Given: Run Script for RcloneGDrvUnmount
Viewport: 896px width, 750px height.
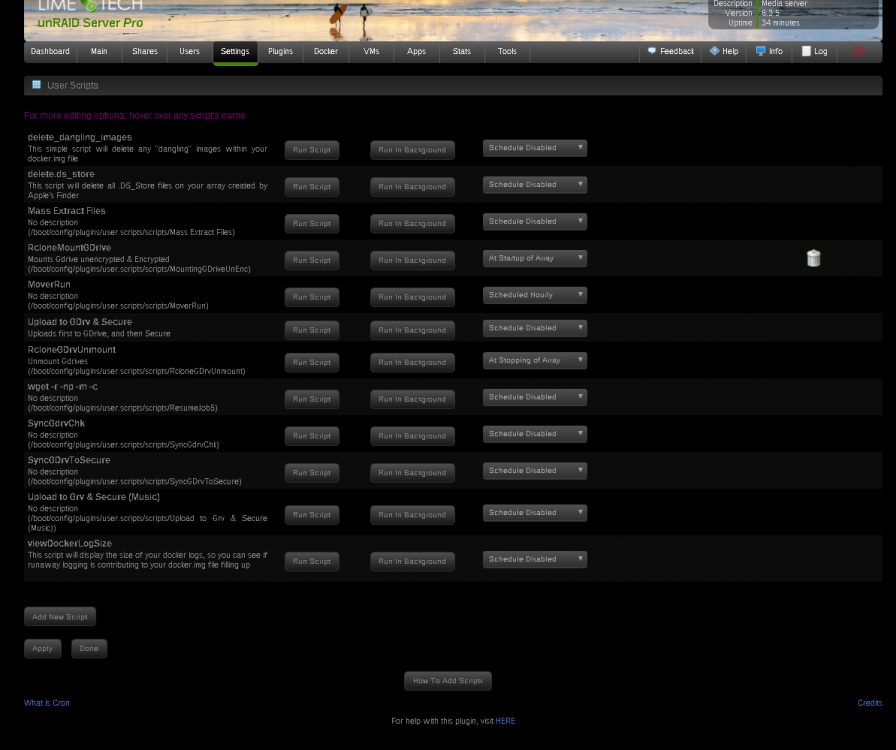Looking at the screenshot, I should tap(312, 362).
